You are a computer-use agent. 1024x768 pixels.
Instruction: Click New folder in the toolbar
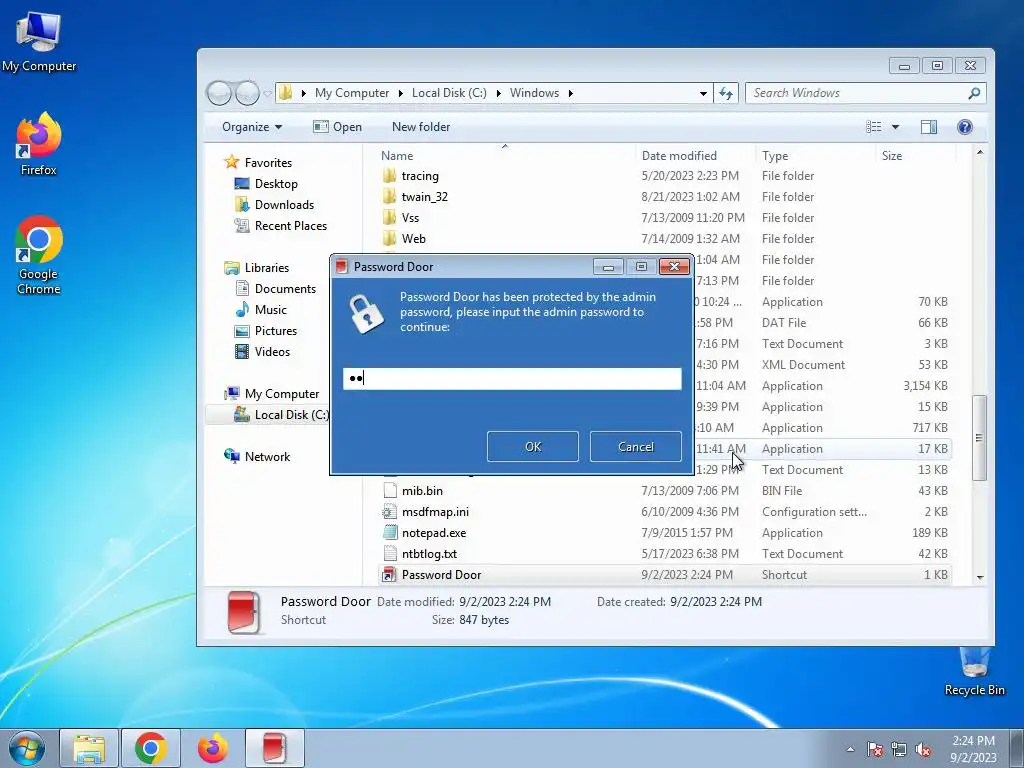(421, 127)
